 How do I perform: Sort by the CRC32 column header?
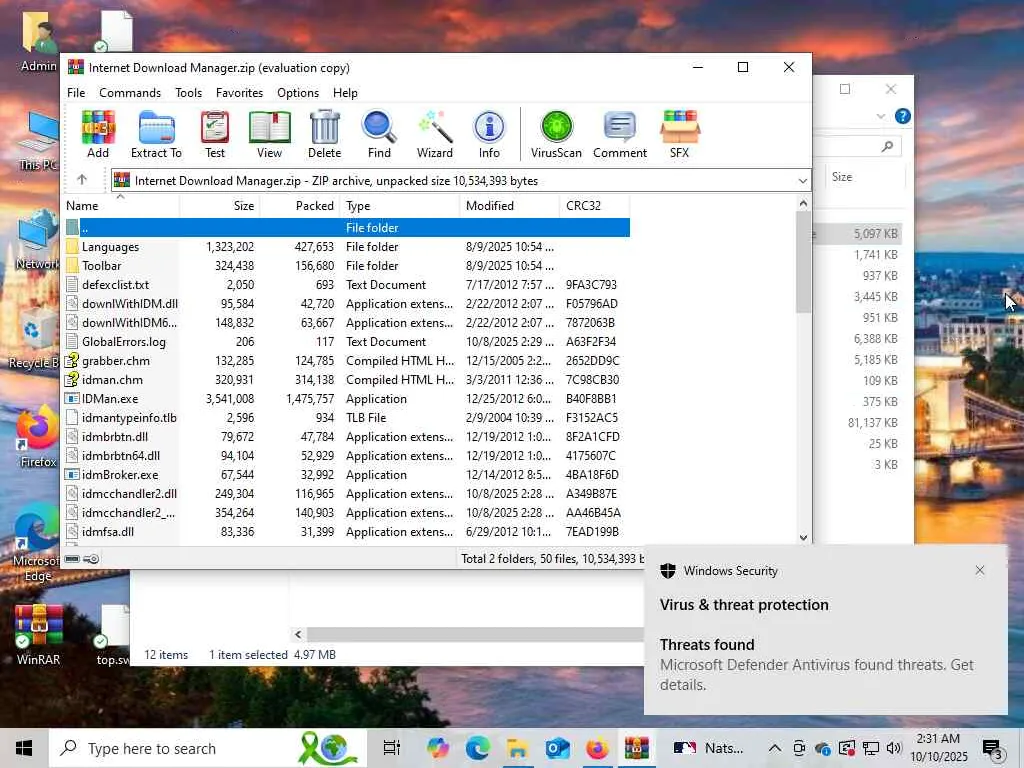pos(594,206)
